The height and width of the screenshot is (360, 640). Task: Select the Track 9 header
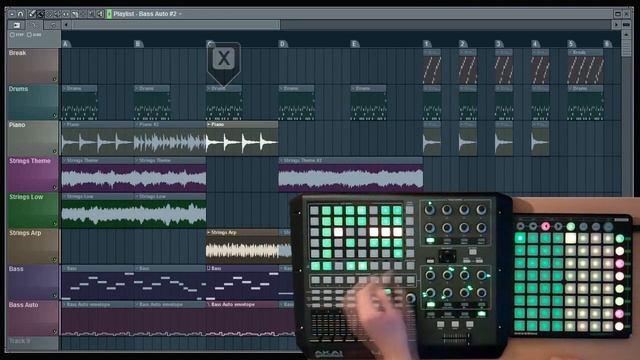point(33,342)
